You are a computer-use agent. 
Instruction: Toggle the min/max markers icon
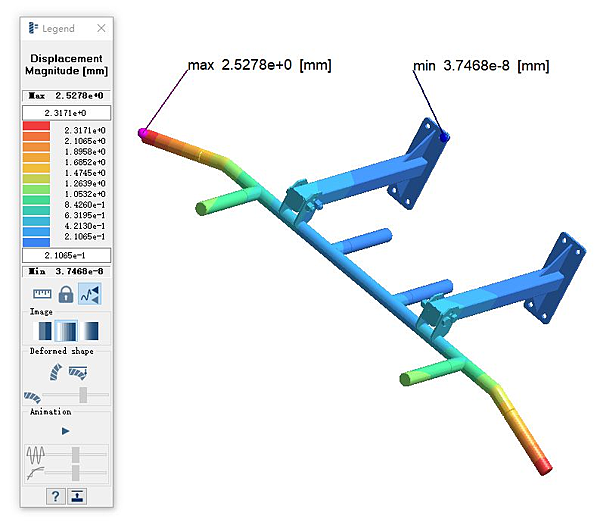tap(90, 294)
